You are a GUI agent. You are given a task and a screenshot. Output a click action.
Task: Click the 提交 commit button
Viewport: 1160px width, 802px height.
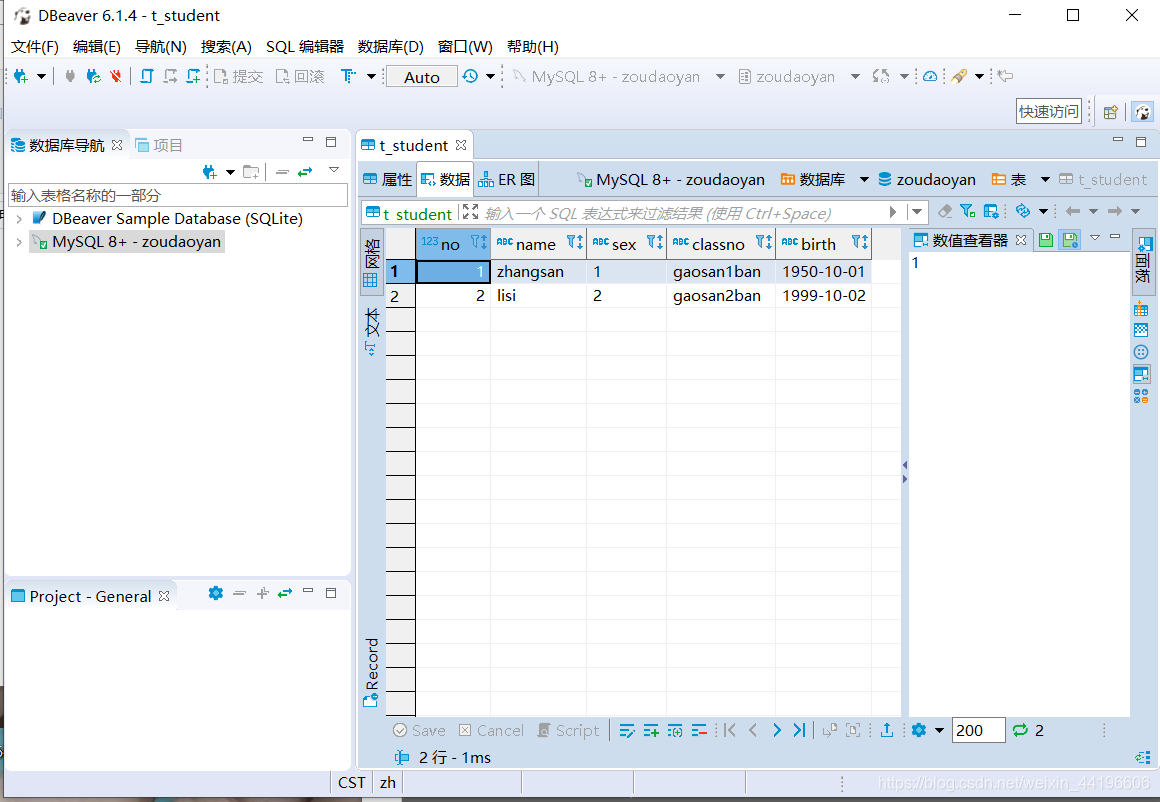point(238,76)
